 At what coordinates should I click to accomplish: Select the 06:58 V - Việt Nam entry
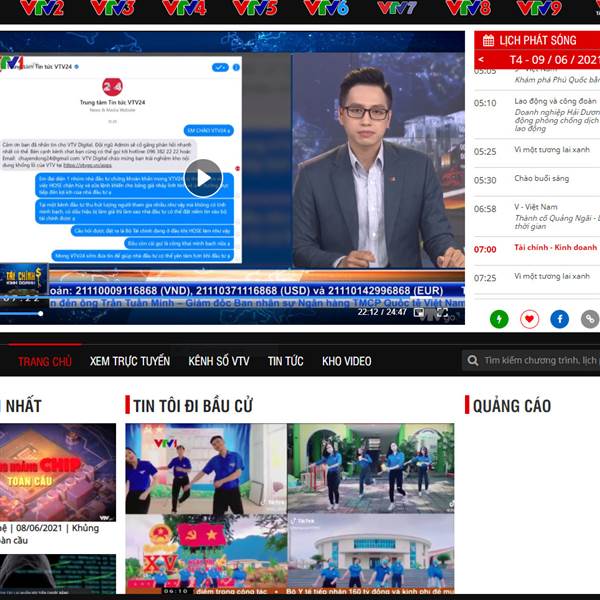(536, 216)
